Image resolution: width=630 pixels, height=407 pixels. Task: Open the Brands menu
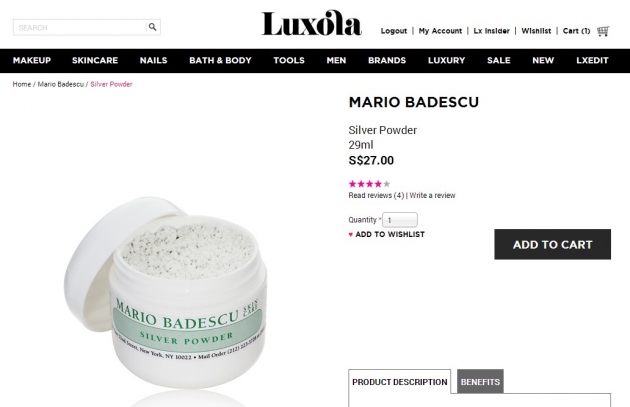(x=387, y=60)
